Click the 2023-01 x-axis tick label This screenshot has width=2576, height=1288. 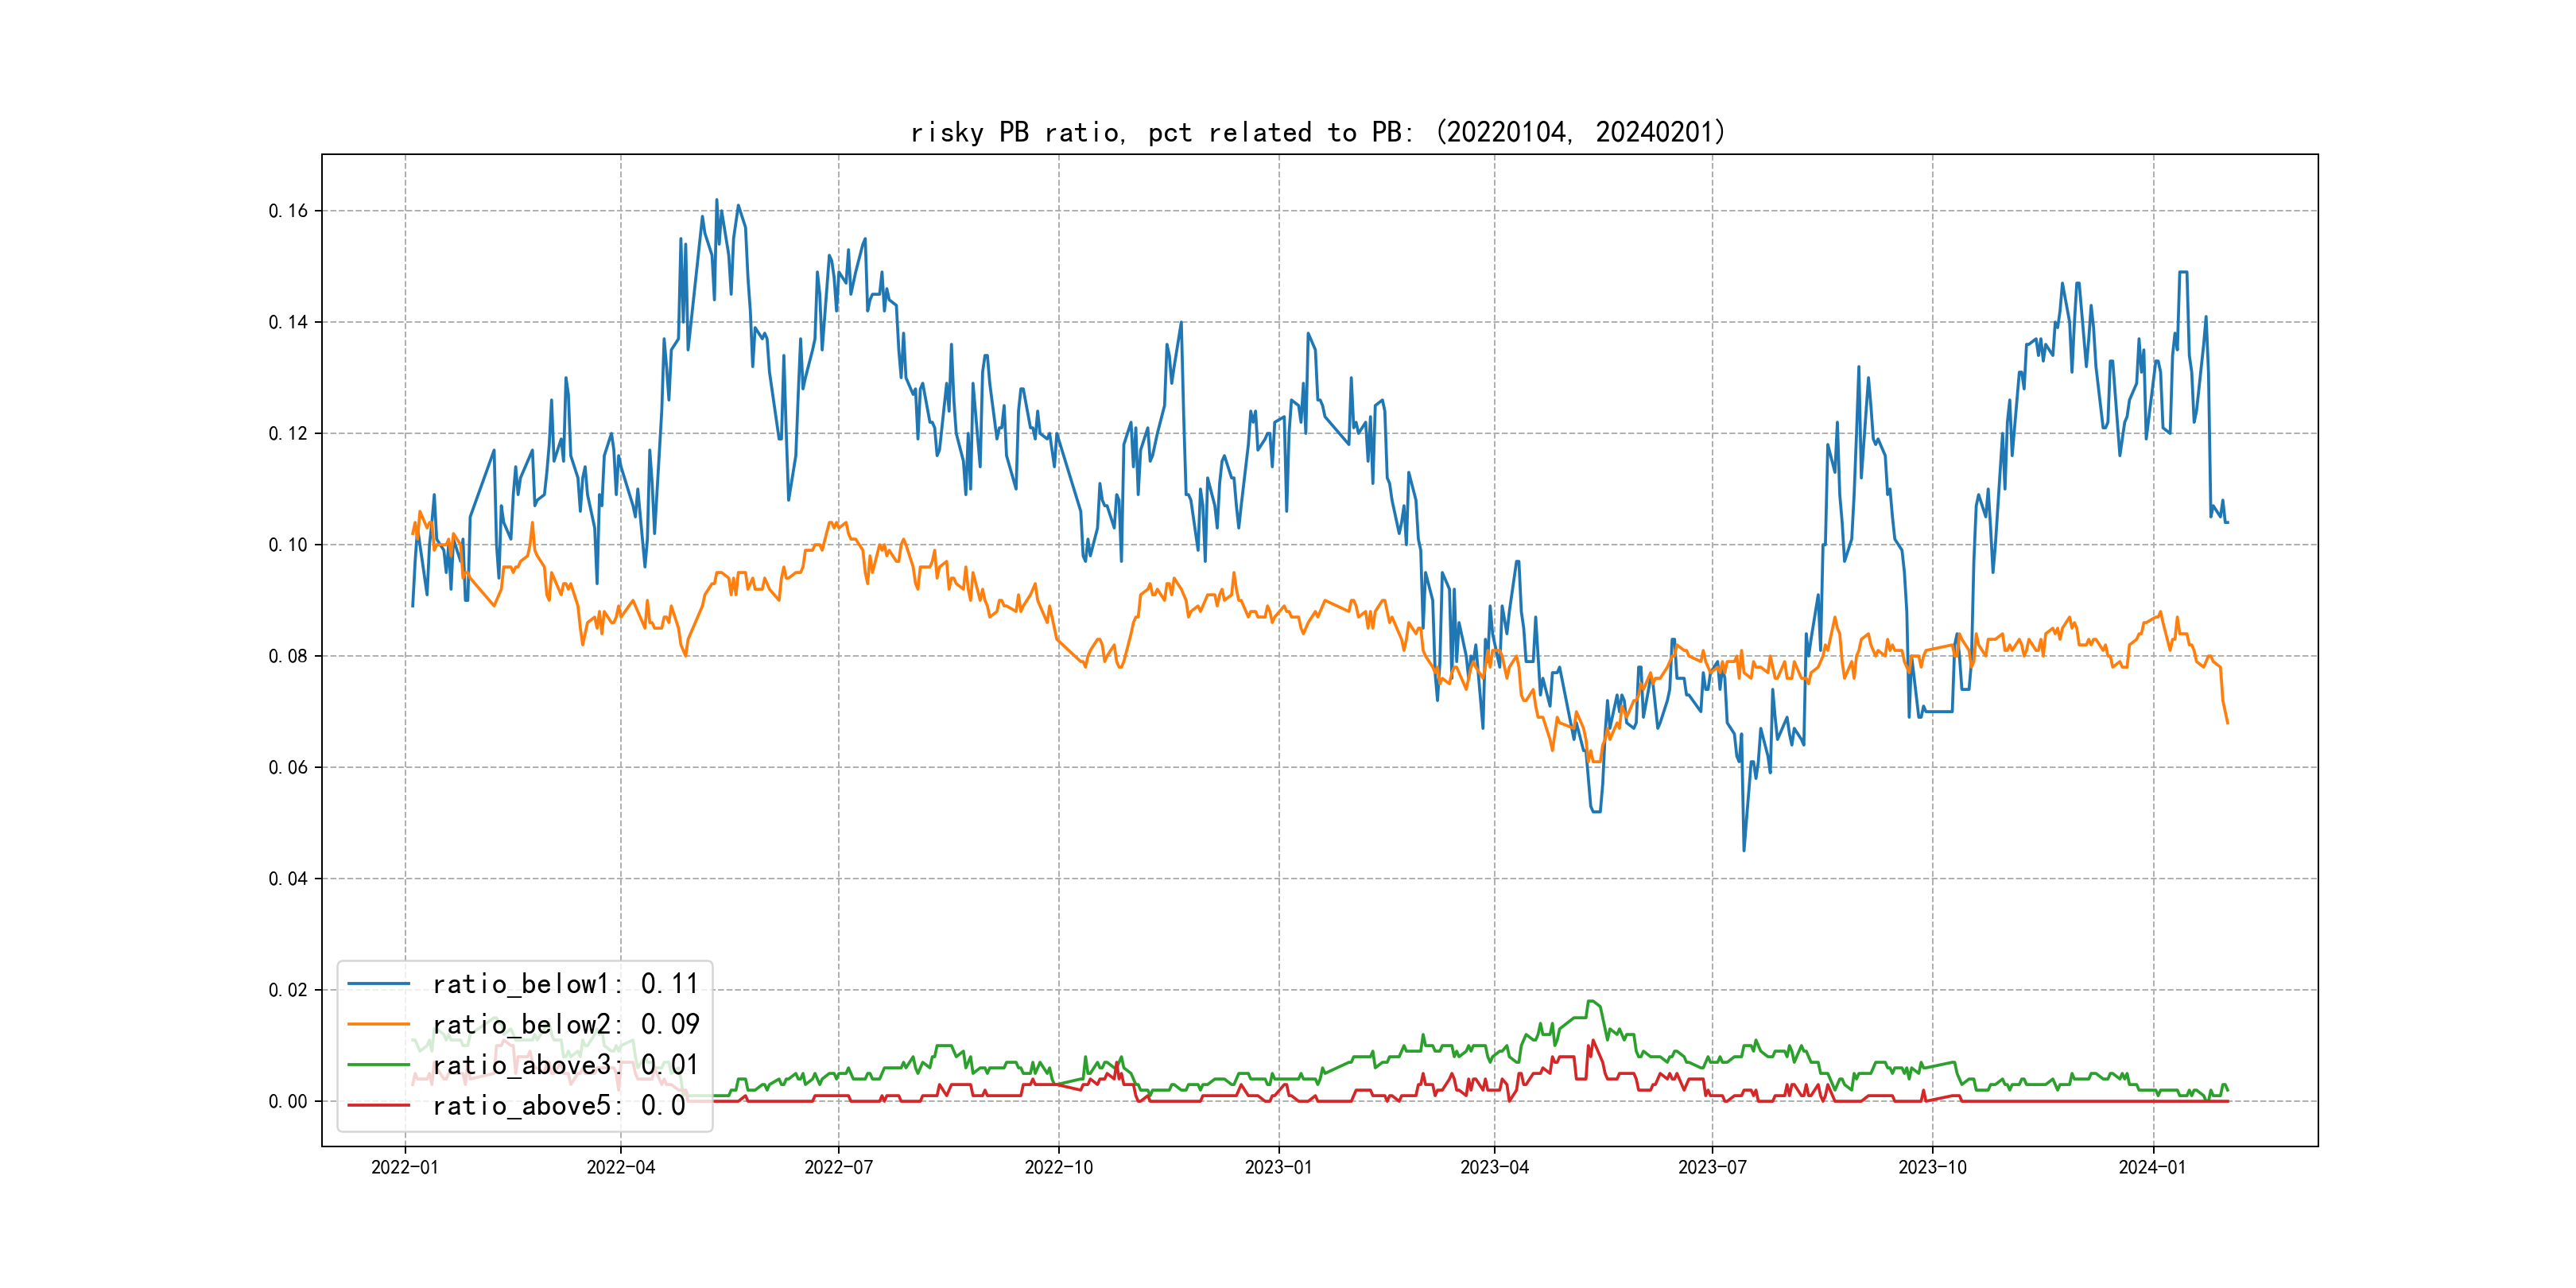pyautogui.click(x=1278, y=1167)
